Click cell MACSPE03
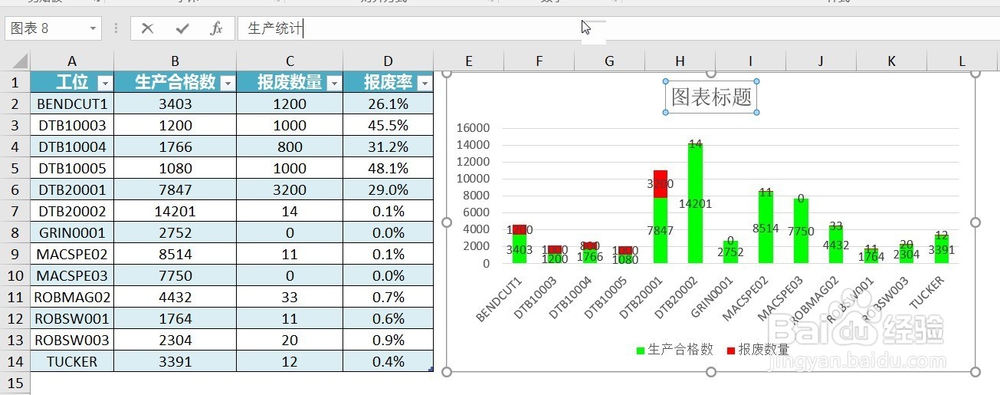1000x395 pixels. (72, 276)
